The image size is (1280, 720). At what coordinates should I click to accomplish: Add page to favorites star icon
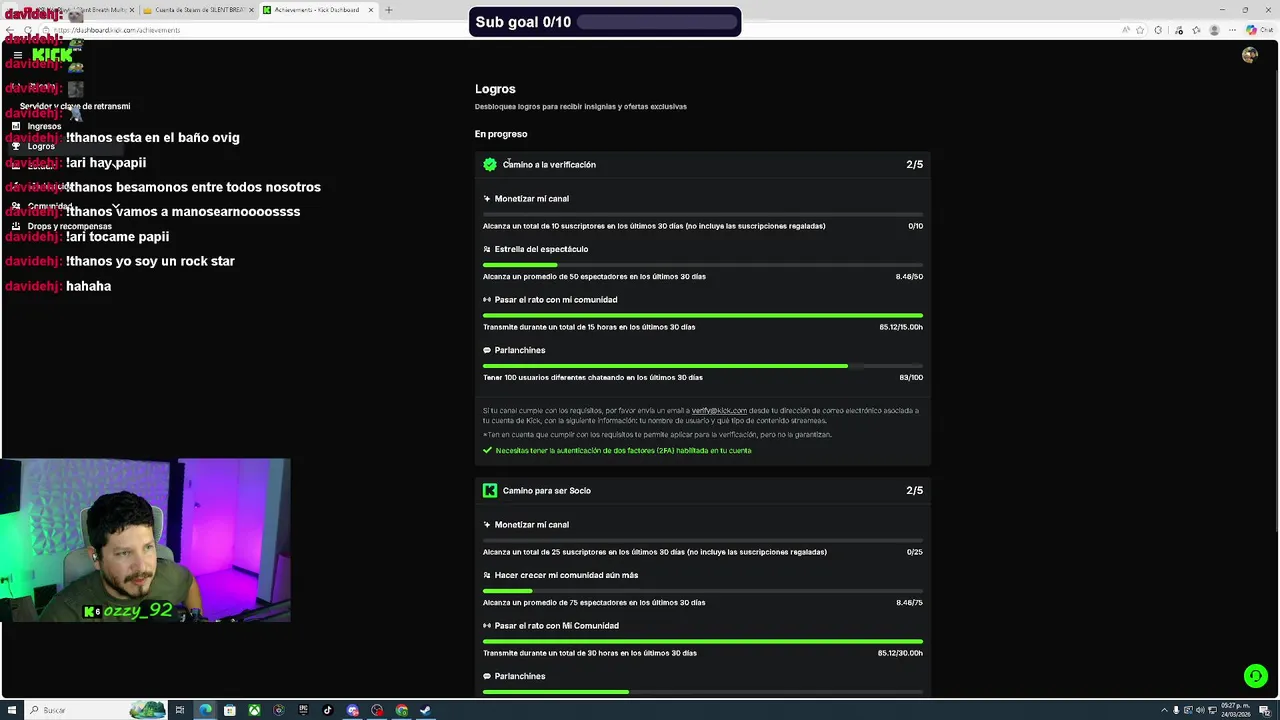coord(1139,30)
